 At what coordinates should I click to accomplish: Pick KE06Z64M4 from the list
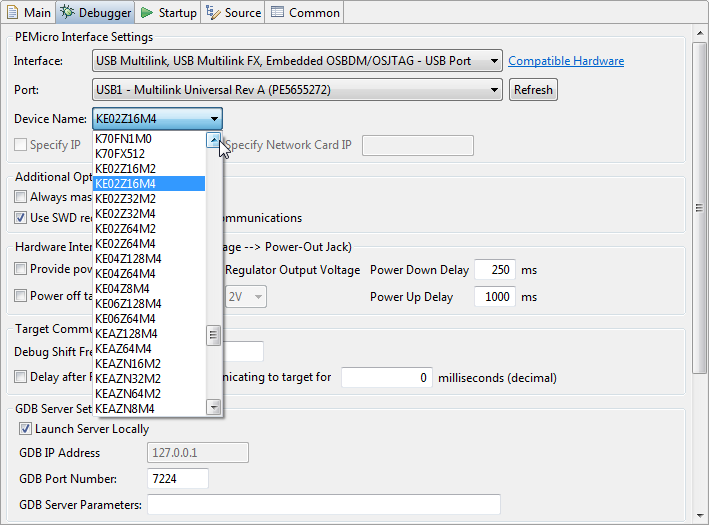pyautogui.click(x=149, y=318)
